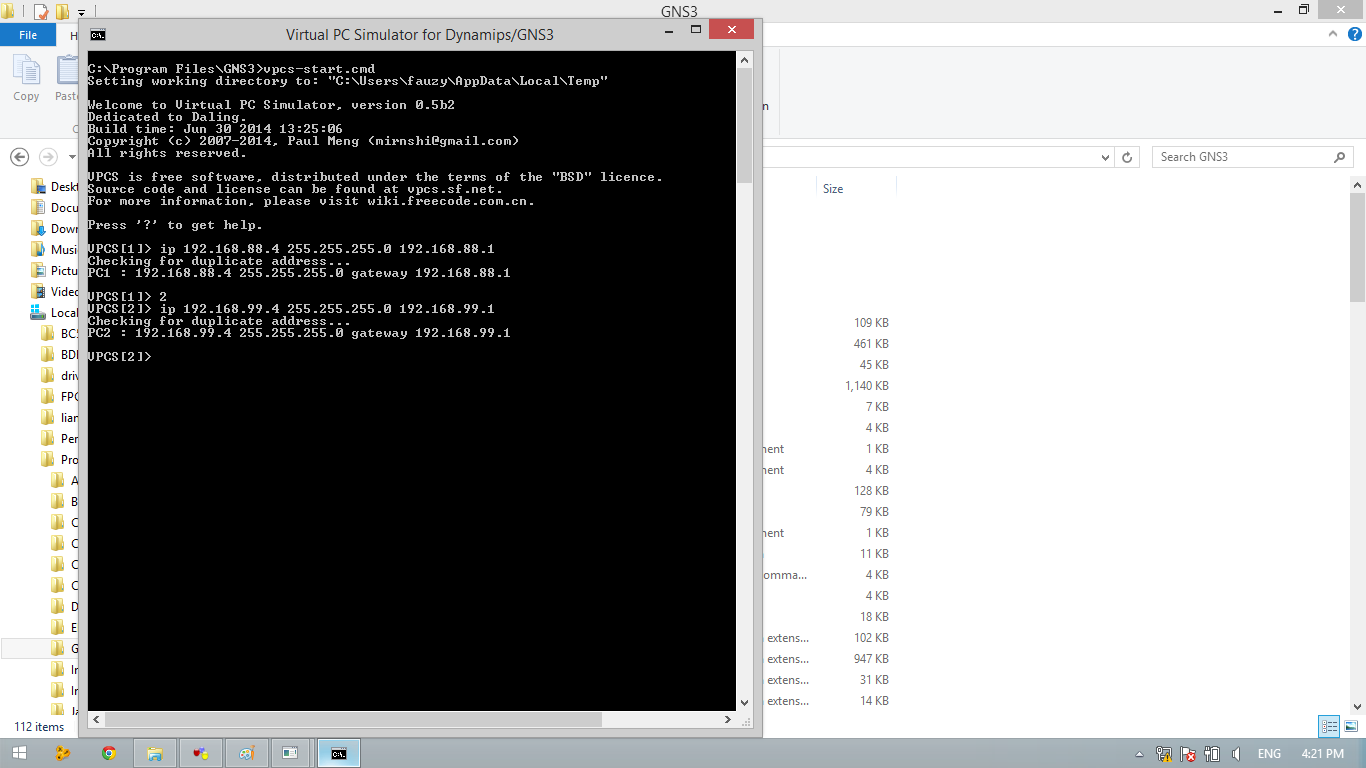Click the command prompt icon on VPCS title bar

pos(97,33)
